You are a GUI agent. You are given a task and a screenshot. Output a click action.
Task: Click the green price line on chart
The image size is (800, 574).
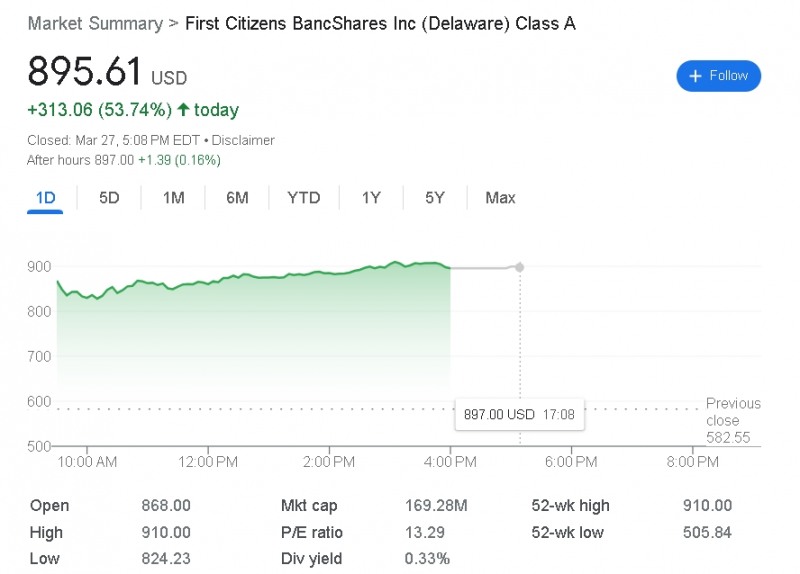tap(255, 278)
